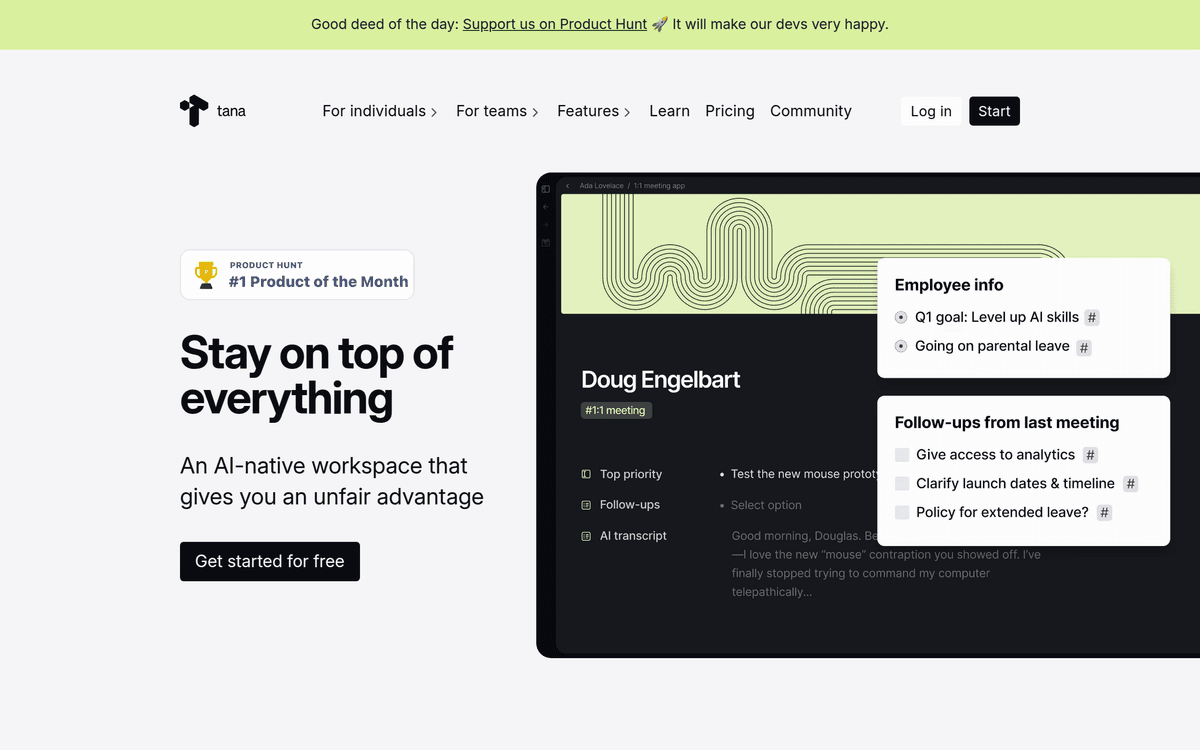Expand the Features navigation dropdown
Viewport: 1200px width, 750px height.
point(593,111)
